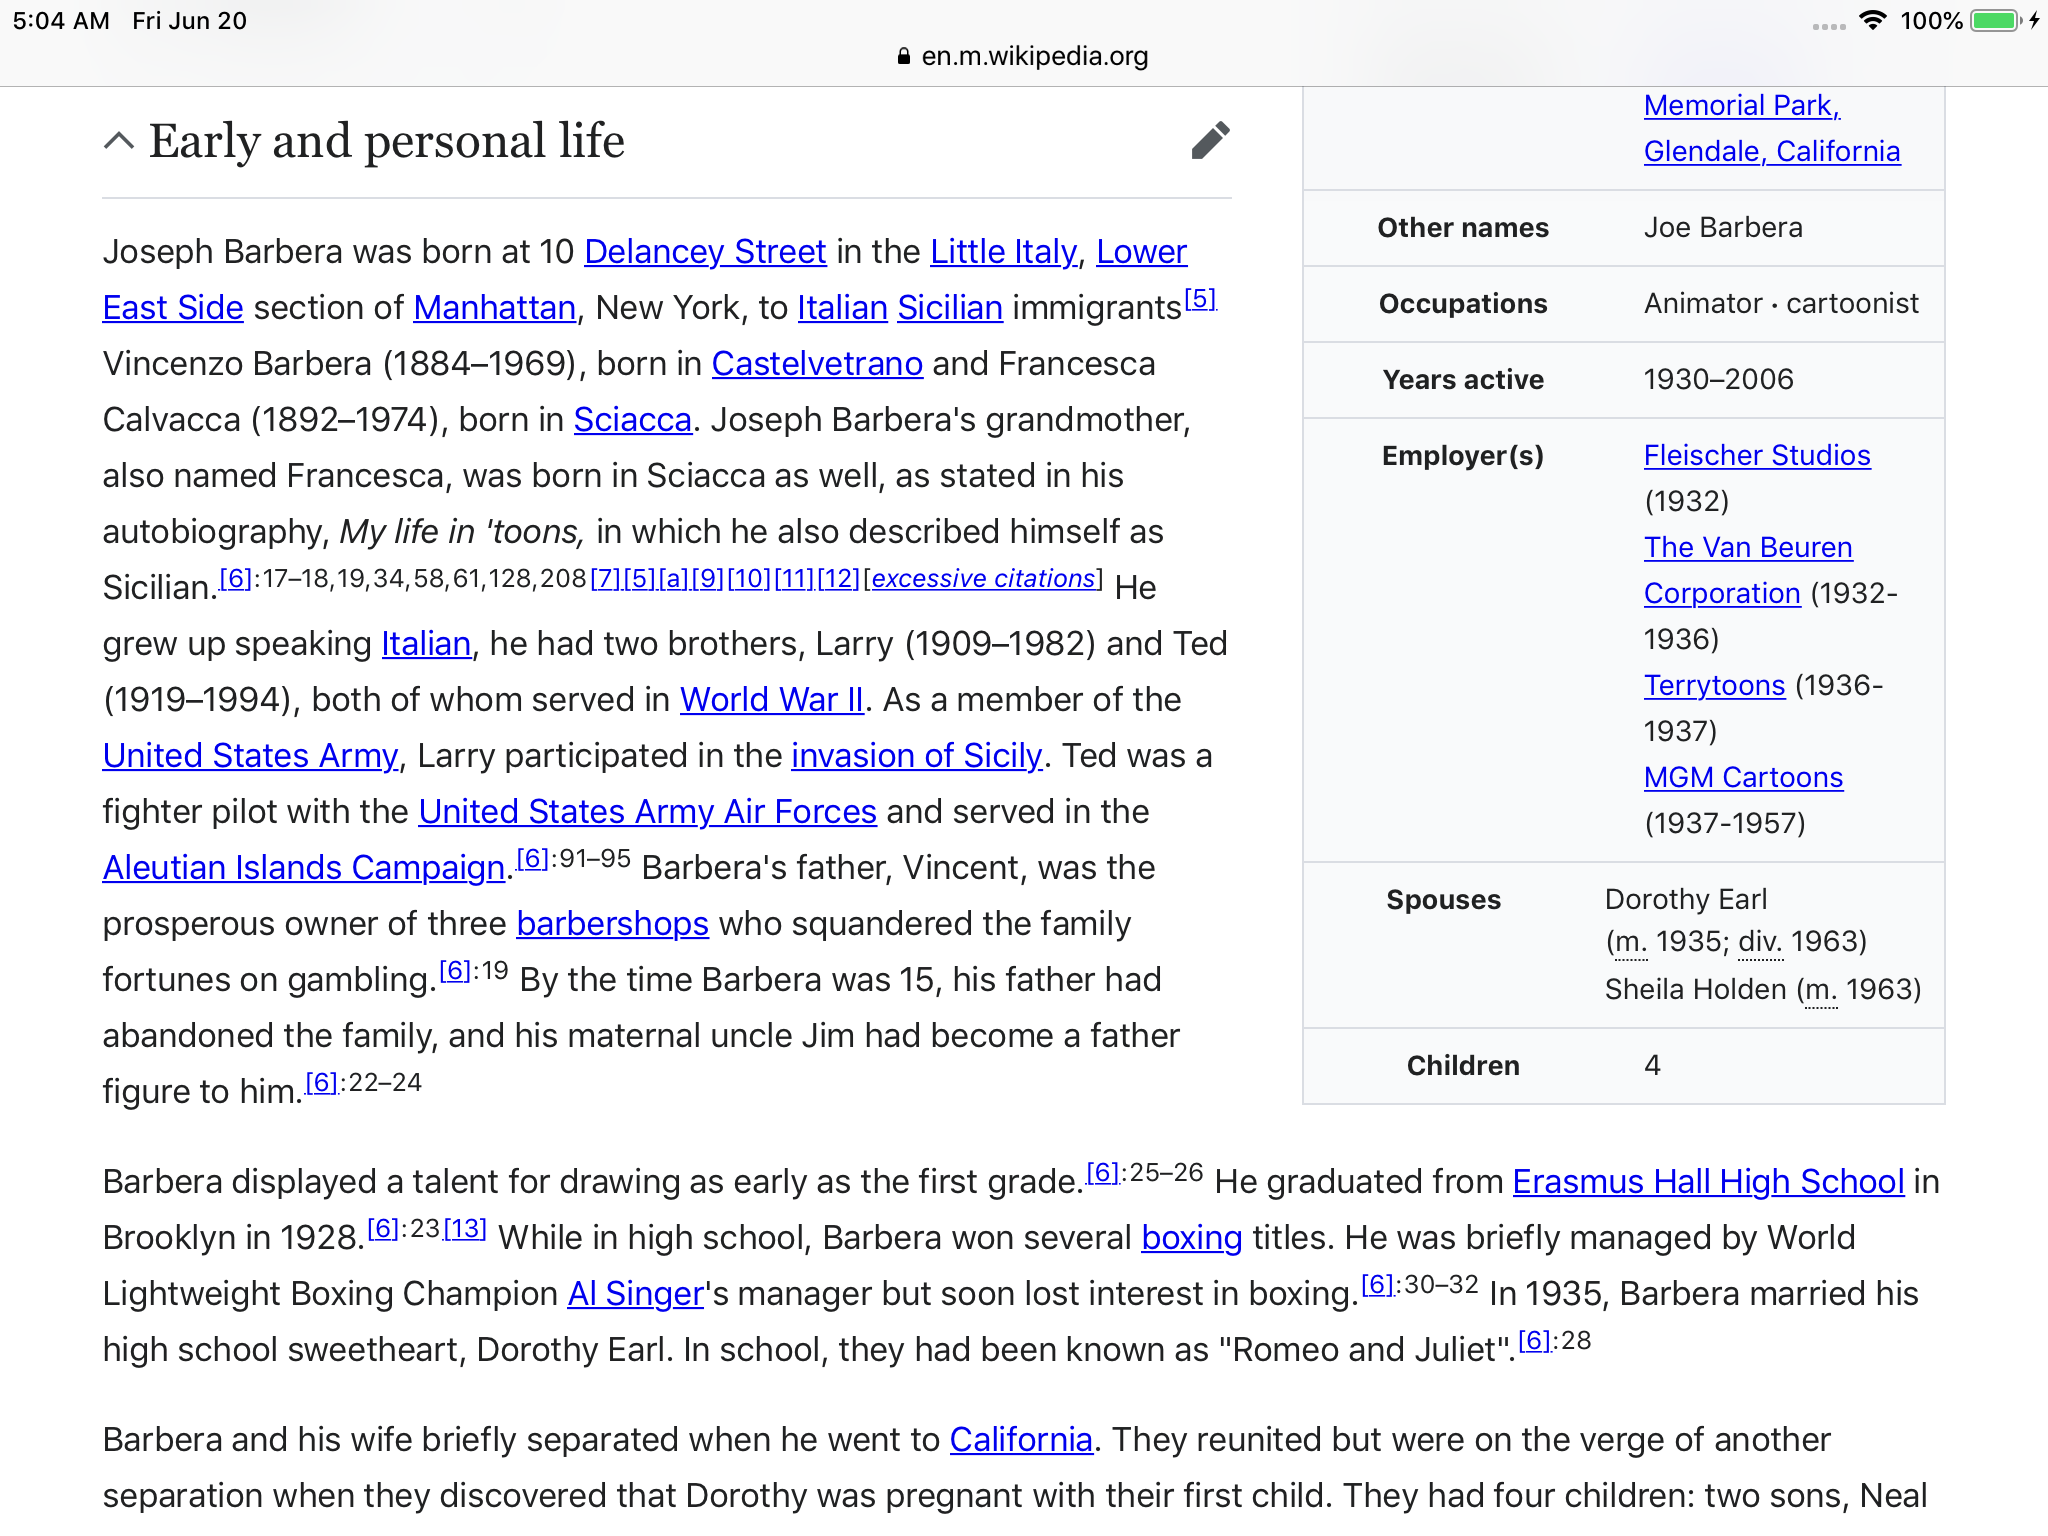Tap 'Joe Barbera' in Other names row

coord(1723,227)
